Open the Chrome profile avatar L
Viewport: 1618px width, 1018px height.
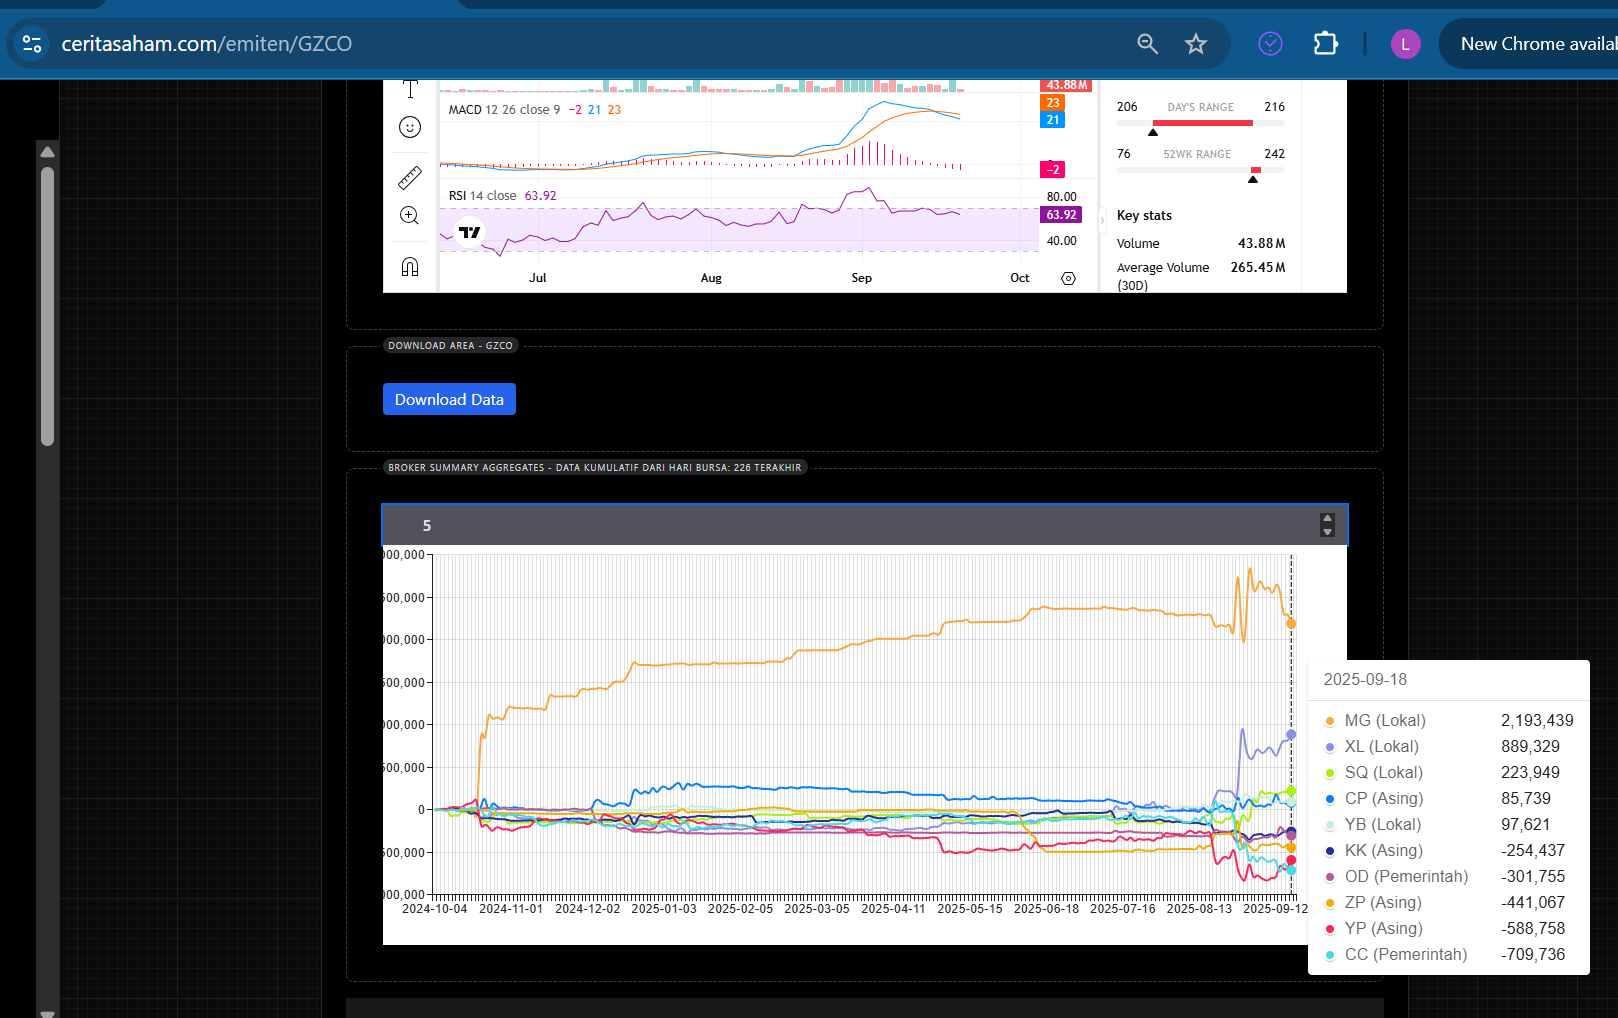point(1405,44)
